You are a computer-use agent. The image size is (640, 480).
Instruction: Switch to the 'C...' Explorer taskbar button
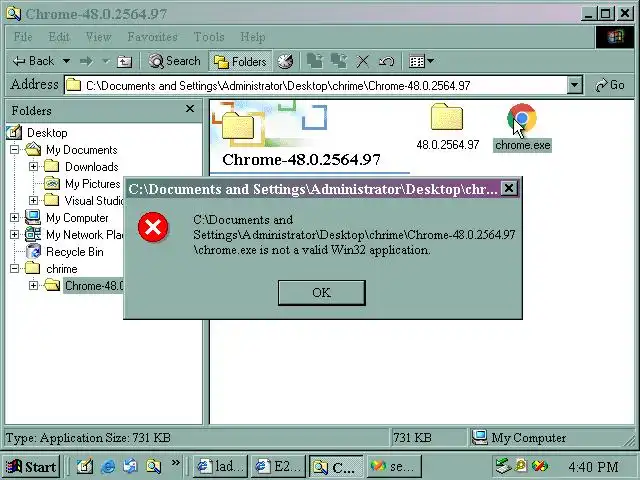336,467
